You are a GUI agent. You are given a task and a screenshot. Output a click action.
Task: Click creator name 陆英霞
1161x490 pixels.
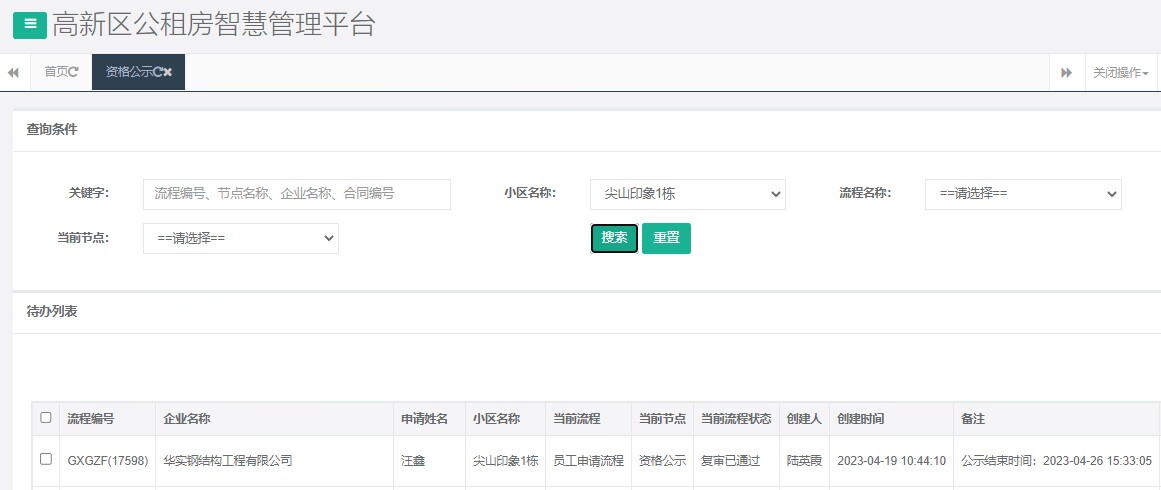click(x=804, y=460)
